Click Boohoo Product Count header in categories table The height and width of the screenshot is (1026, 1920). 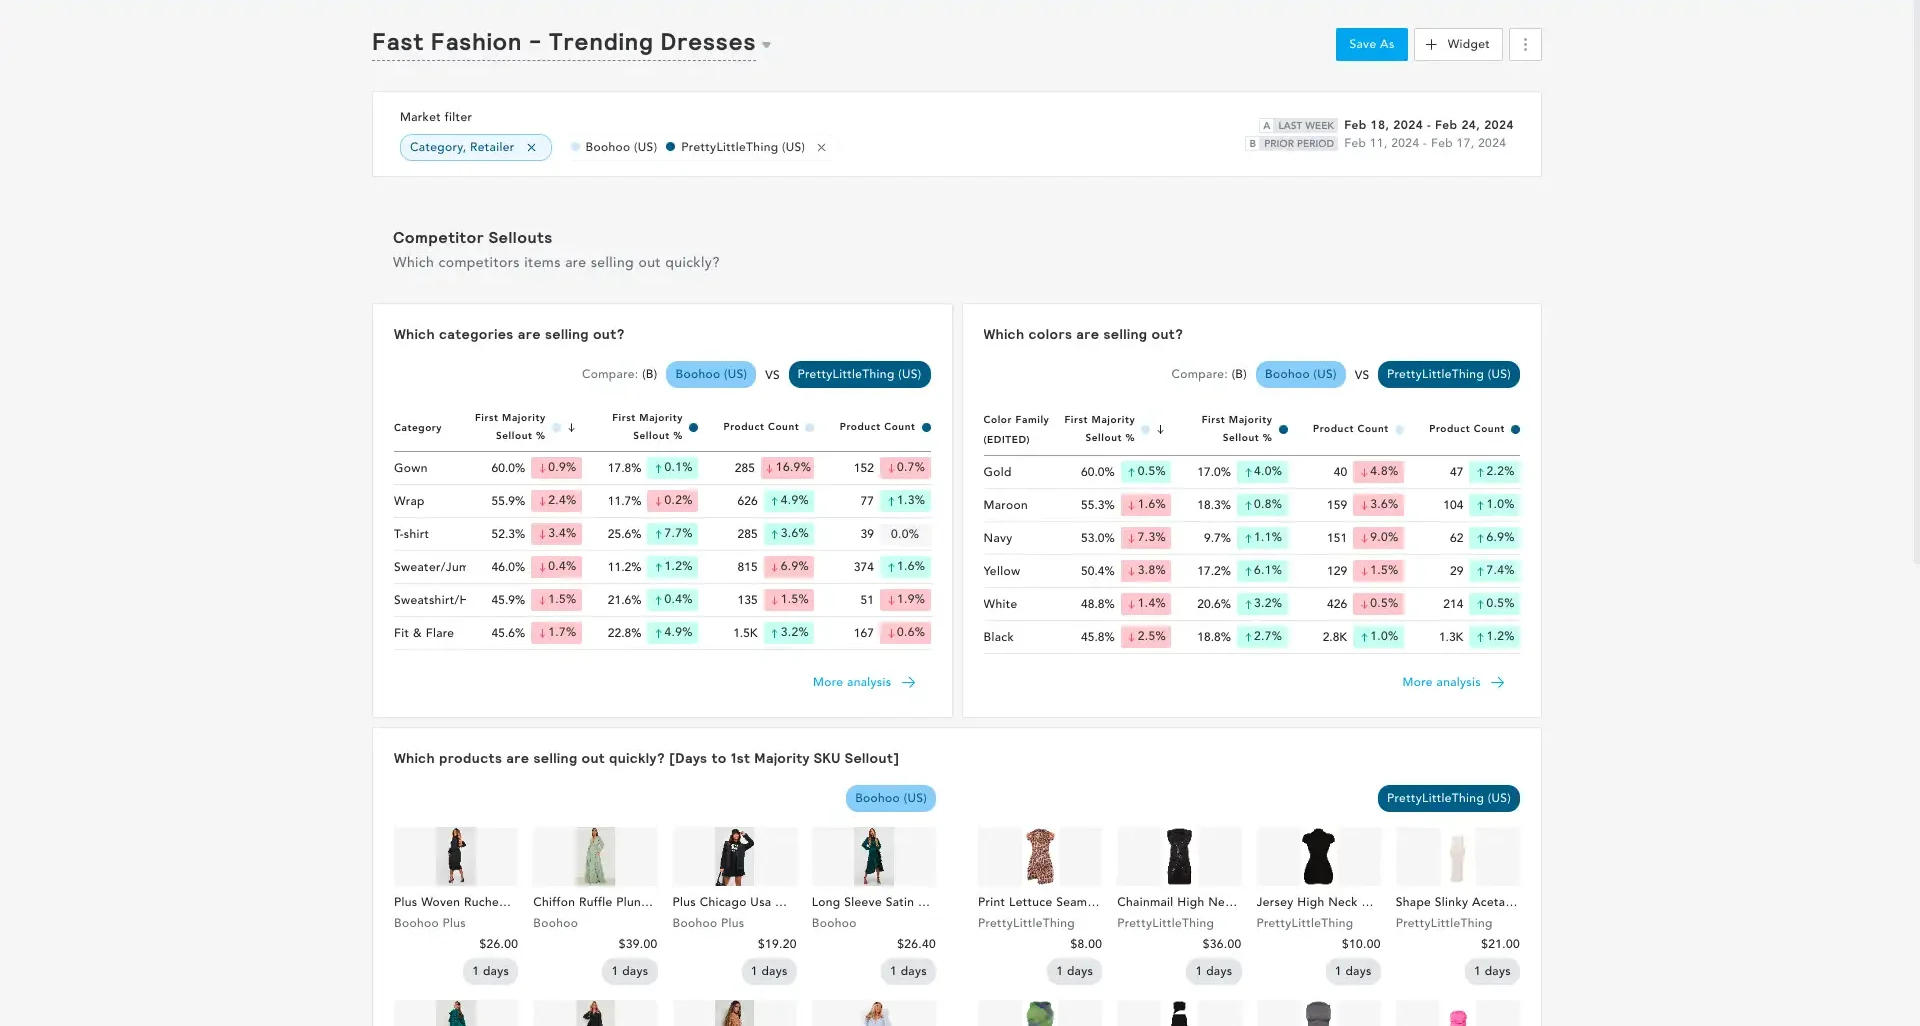click(x=761, y=427)
